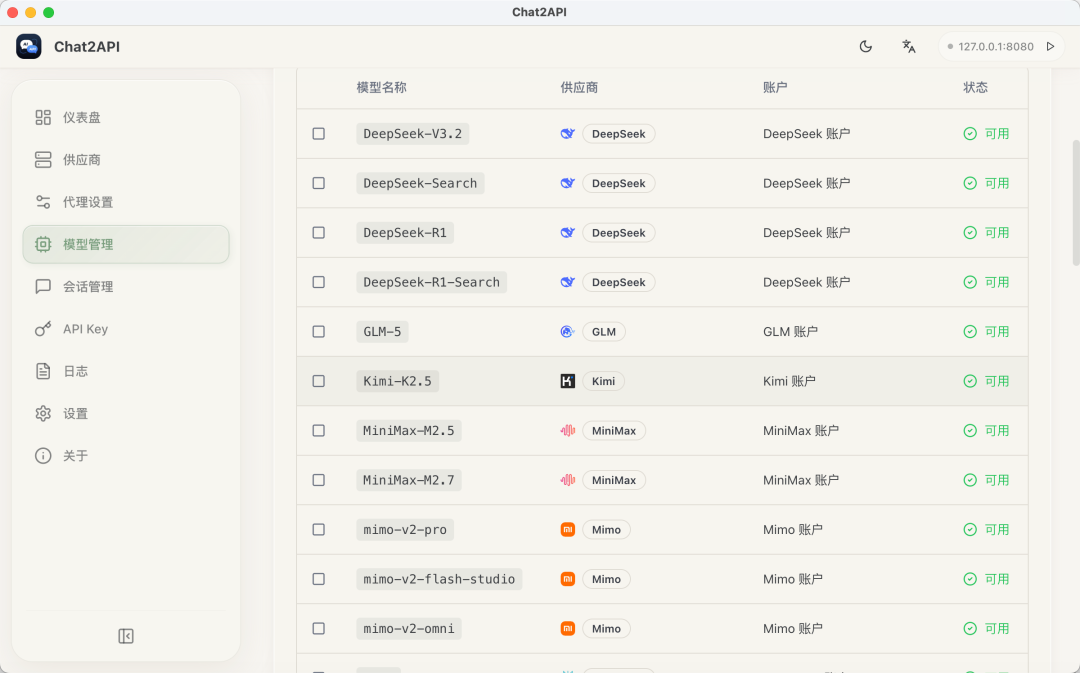1080x673 pixels.
Task: Click the Kimi provider icon
Action: coord(568,381)
